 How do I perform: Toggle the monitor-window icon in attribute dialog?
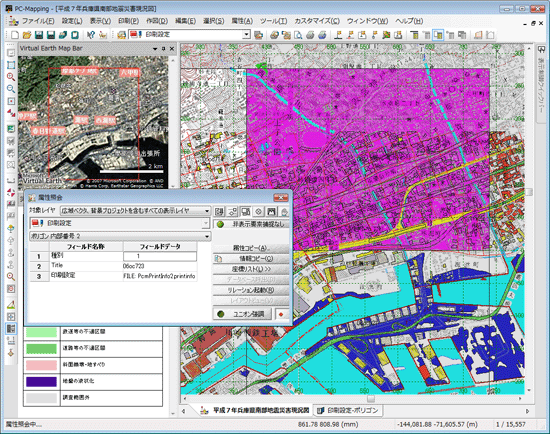246,211
